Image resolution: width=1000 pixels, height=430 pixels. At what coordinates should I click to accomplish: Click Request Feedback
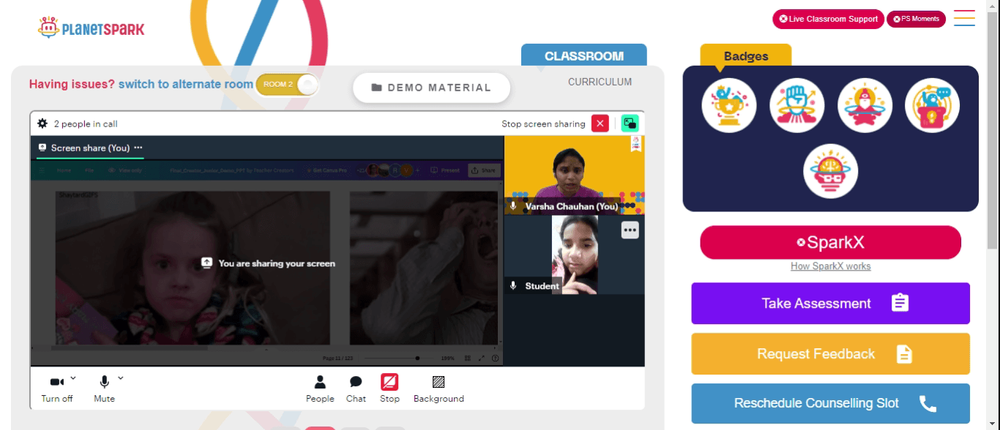[x=830, y=353]
